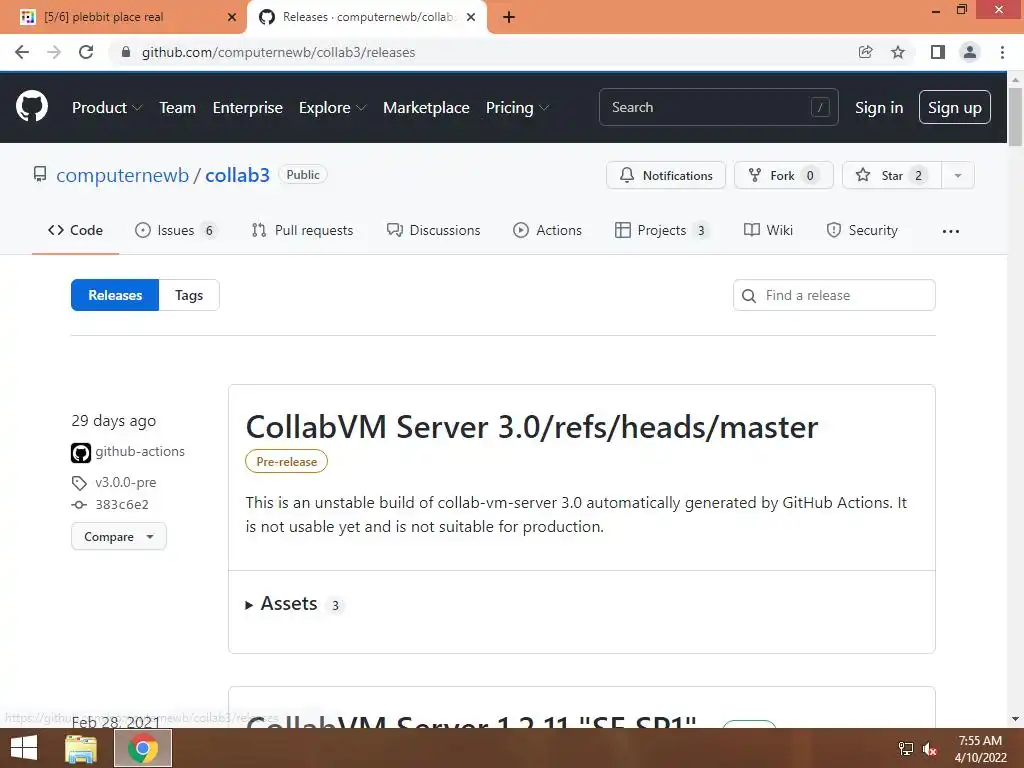The image size is (1024, 768).
Task: Open the Discussions tab
Action: tap(434, 231)
